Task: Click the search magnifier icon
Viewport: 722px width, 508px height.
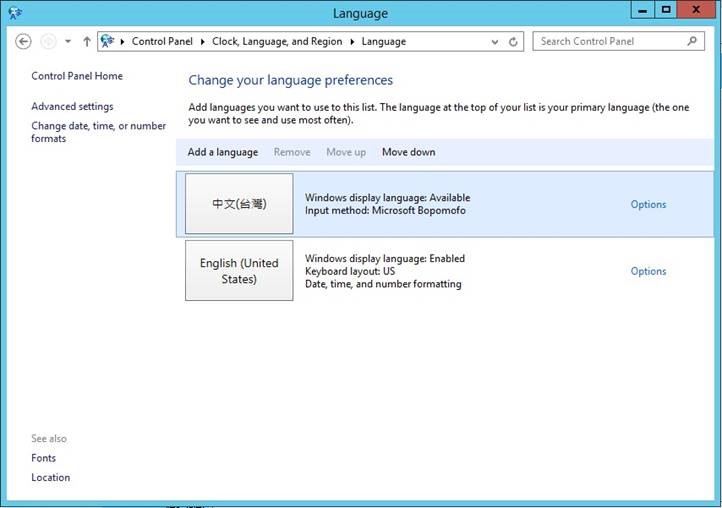Action: coord(692,41)
